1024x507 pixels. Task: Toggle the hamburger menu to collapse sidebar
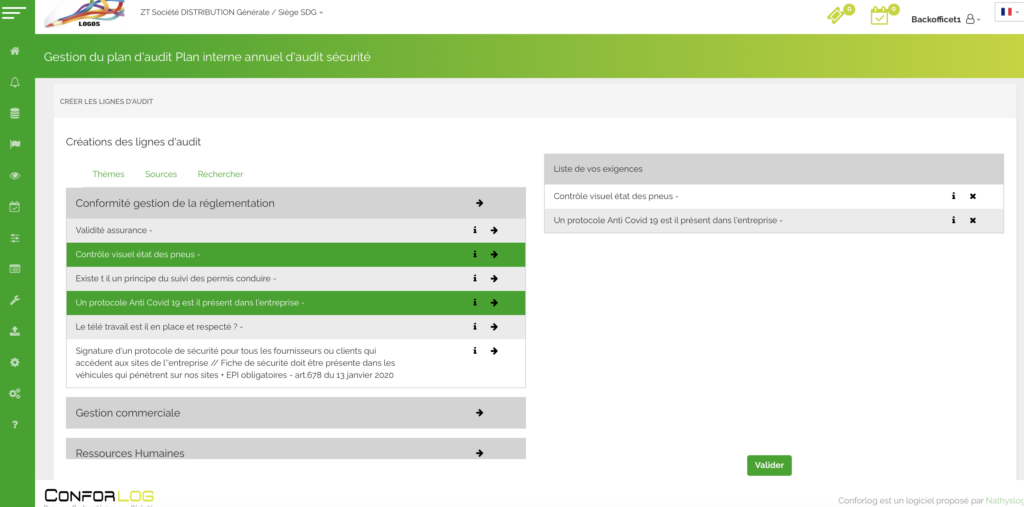click(x=14, y=12)
